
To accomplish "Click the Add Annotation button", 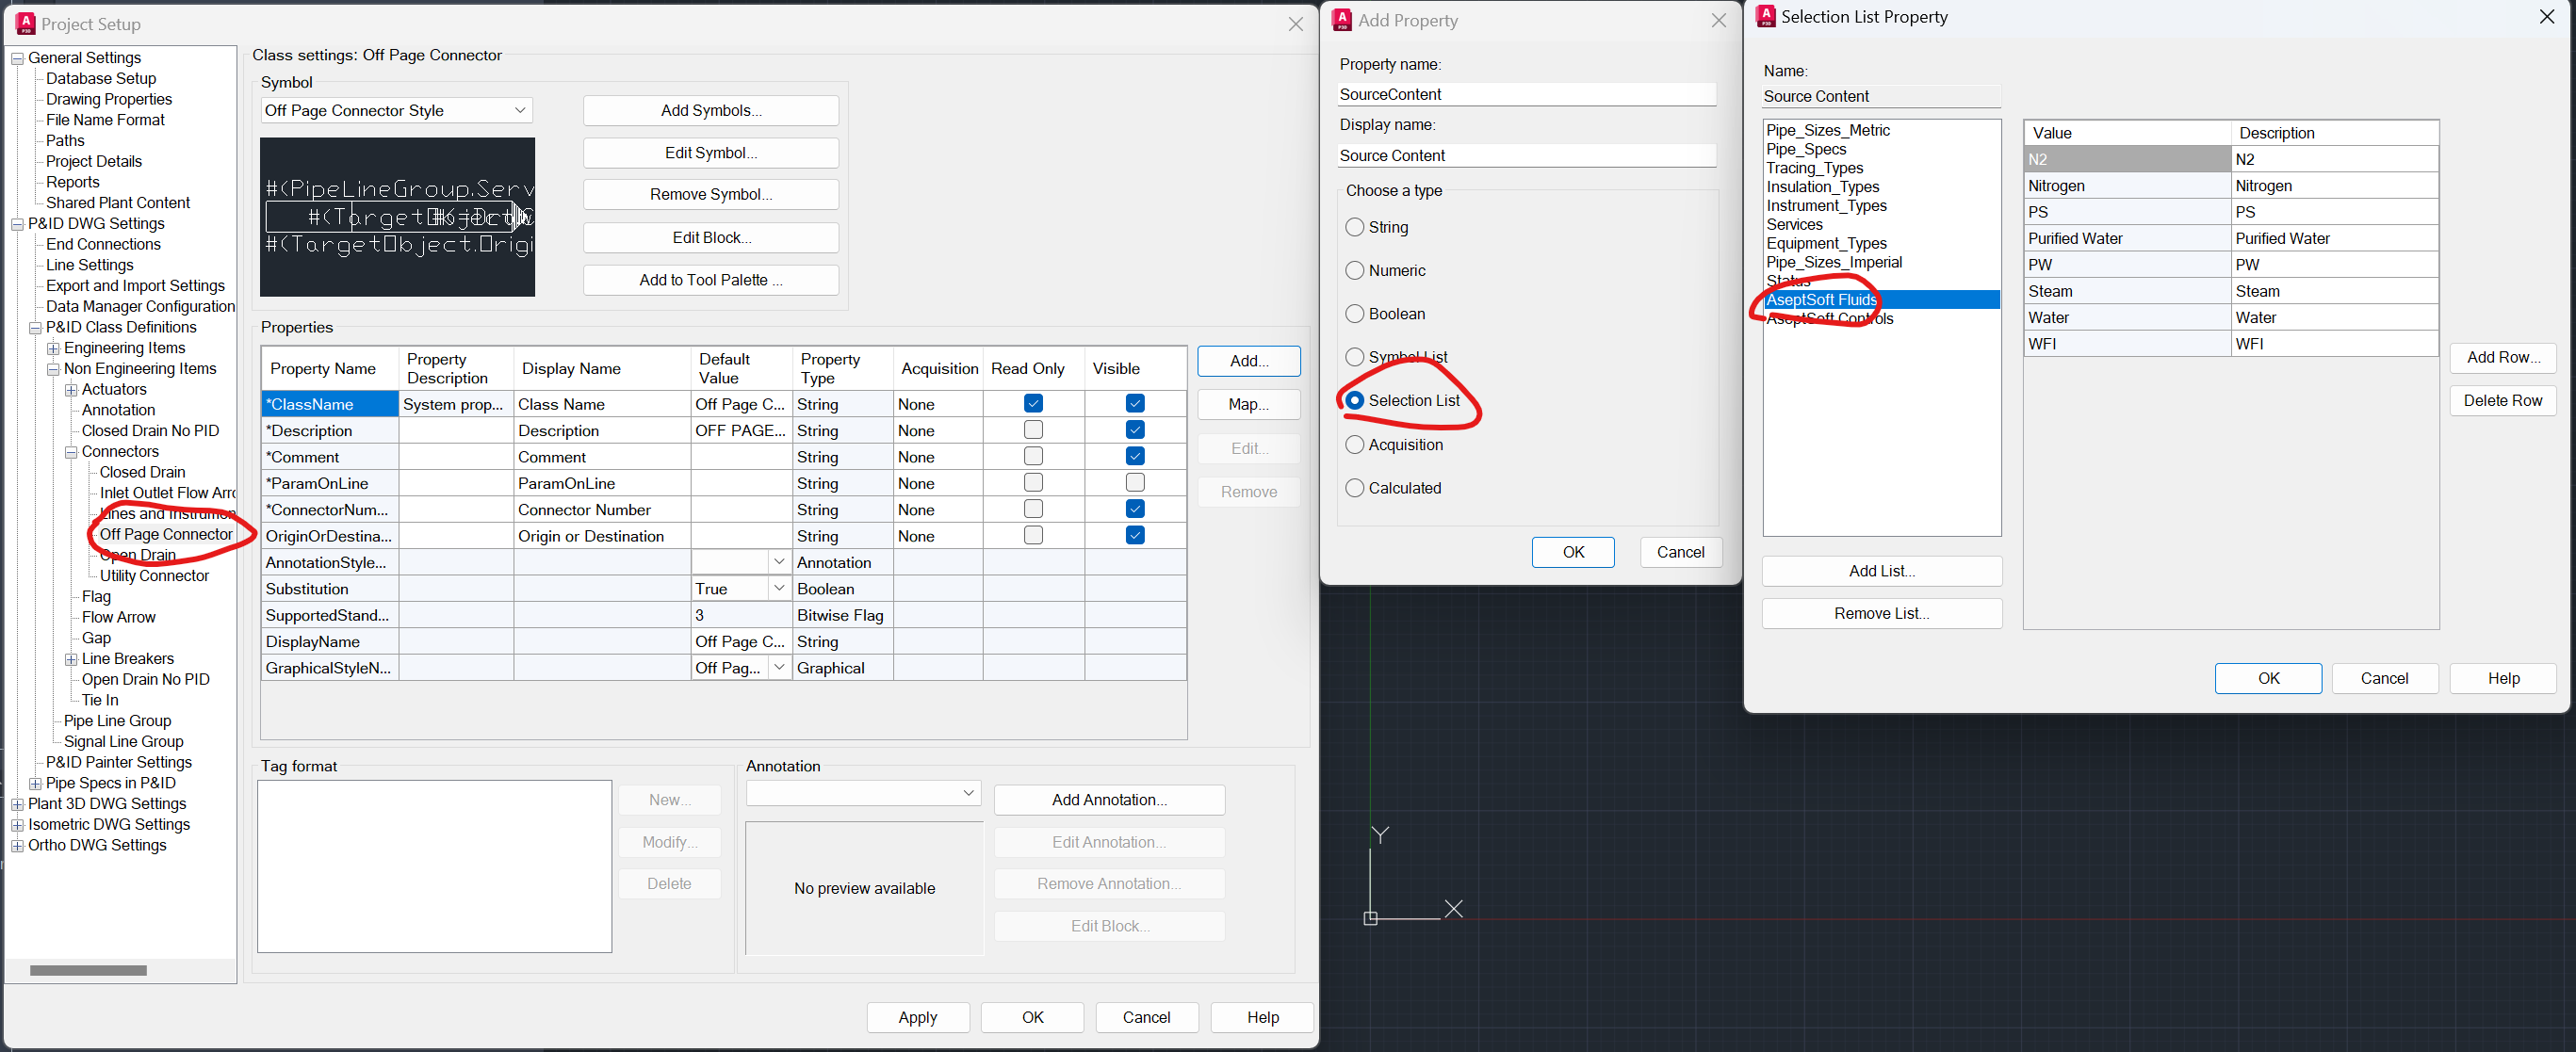I will [1109, 800].
